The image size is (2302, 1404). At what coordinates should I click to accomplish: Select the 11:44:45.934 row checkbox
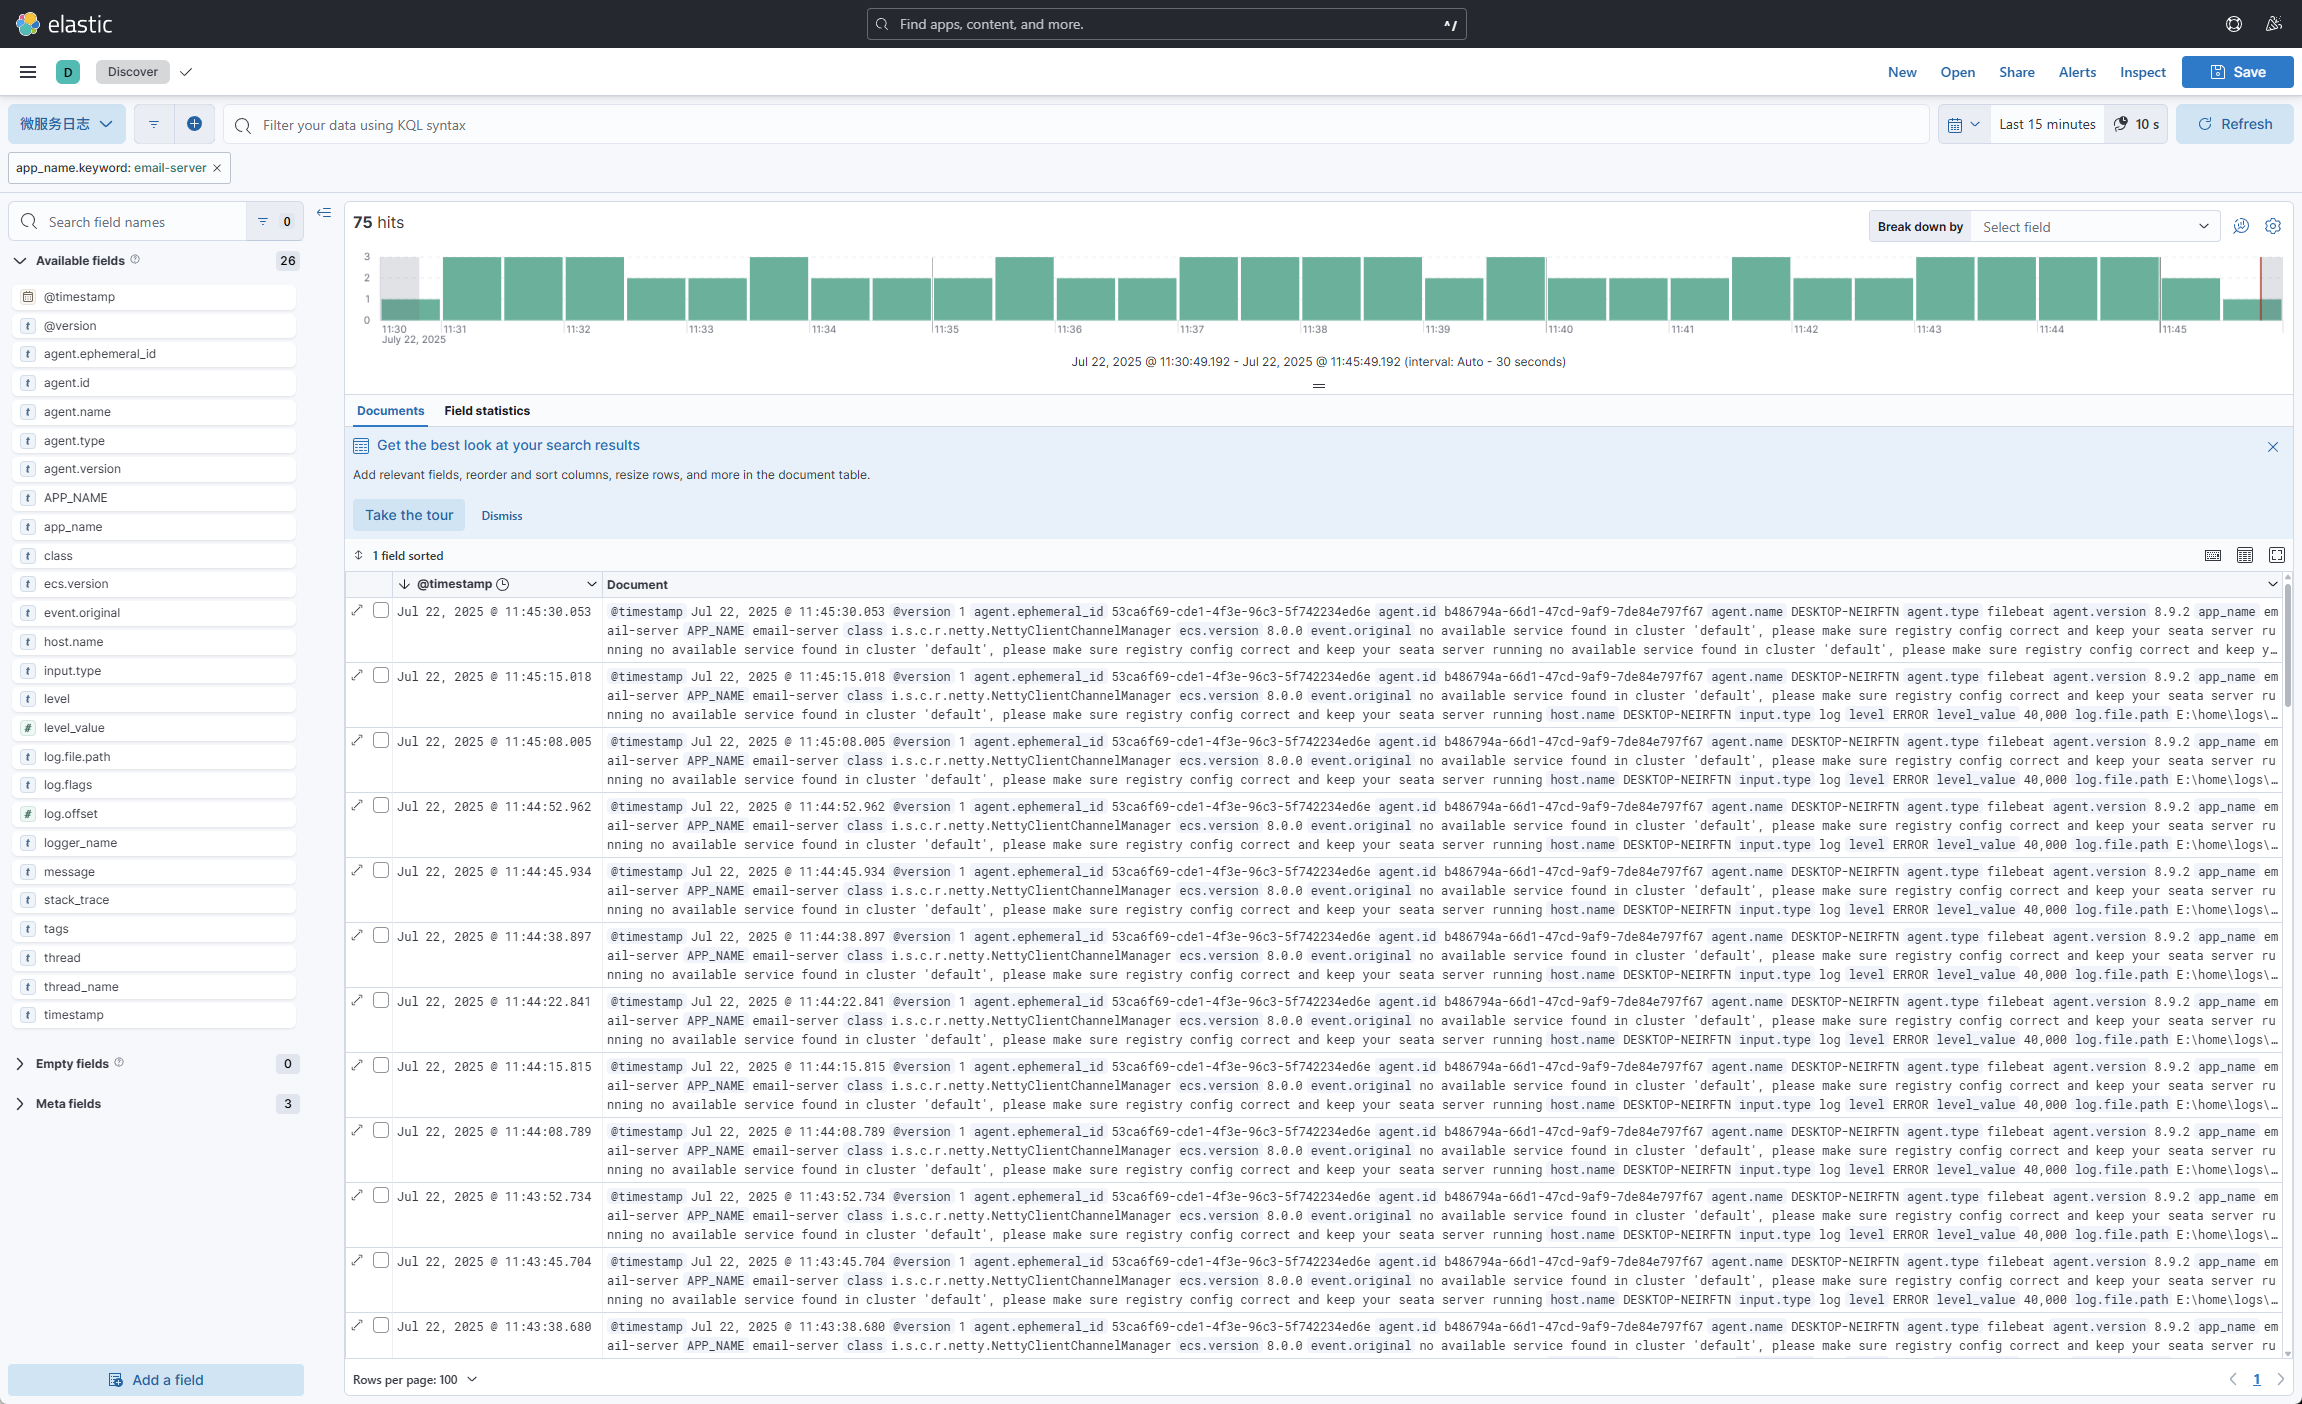381,870
